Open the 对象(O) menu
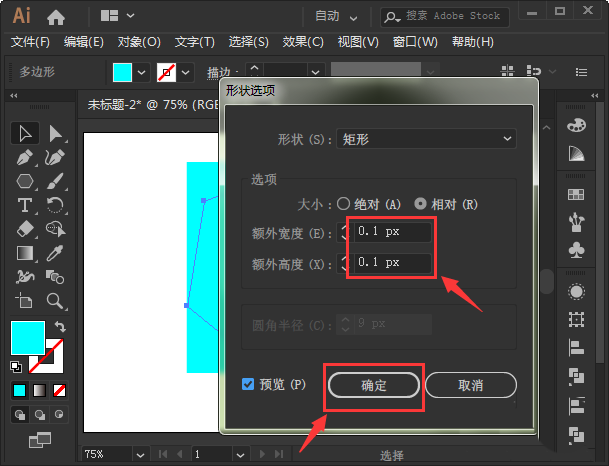The width and height of the screenshot is (609, 466). coord(139,42)
